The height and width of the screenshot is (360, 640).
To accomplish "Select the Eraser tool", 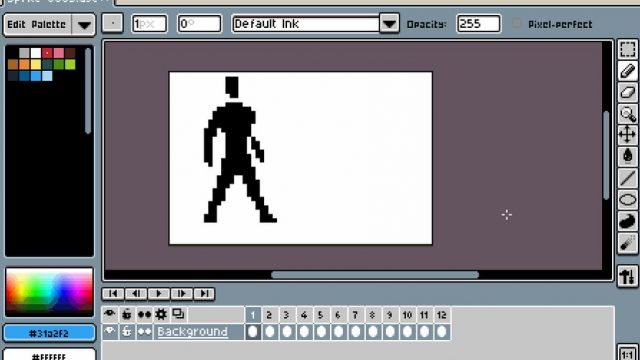I will click(x=627, y=92).
